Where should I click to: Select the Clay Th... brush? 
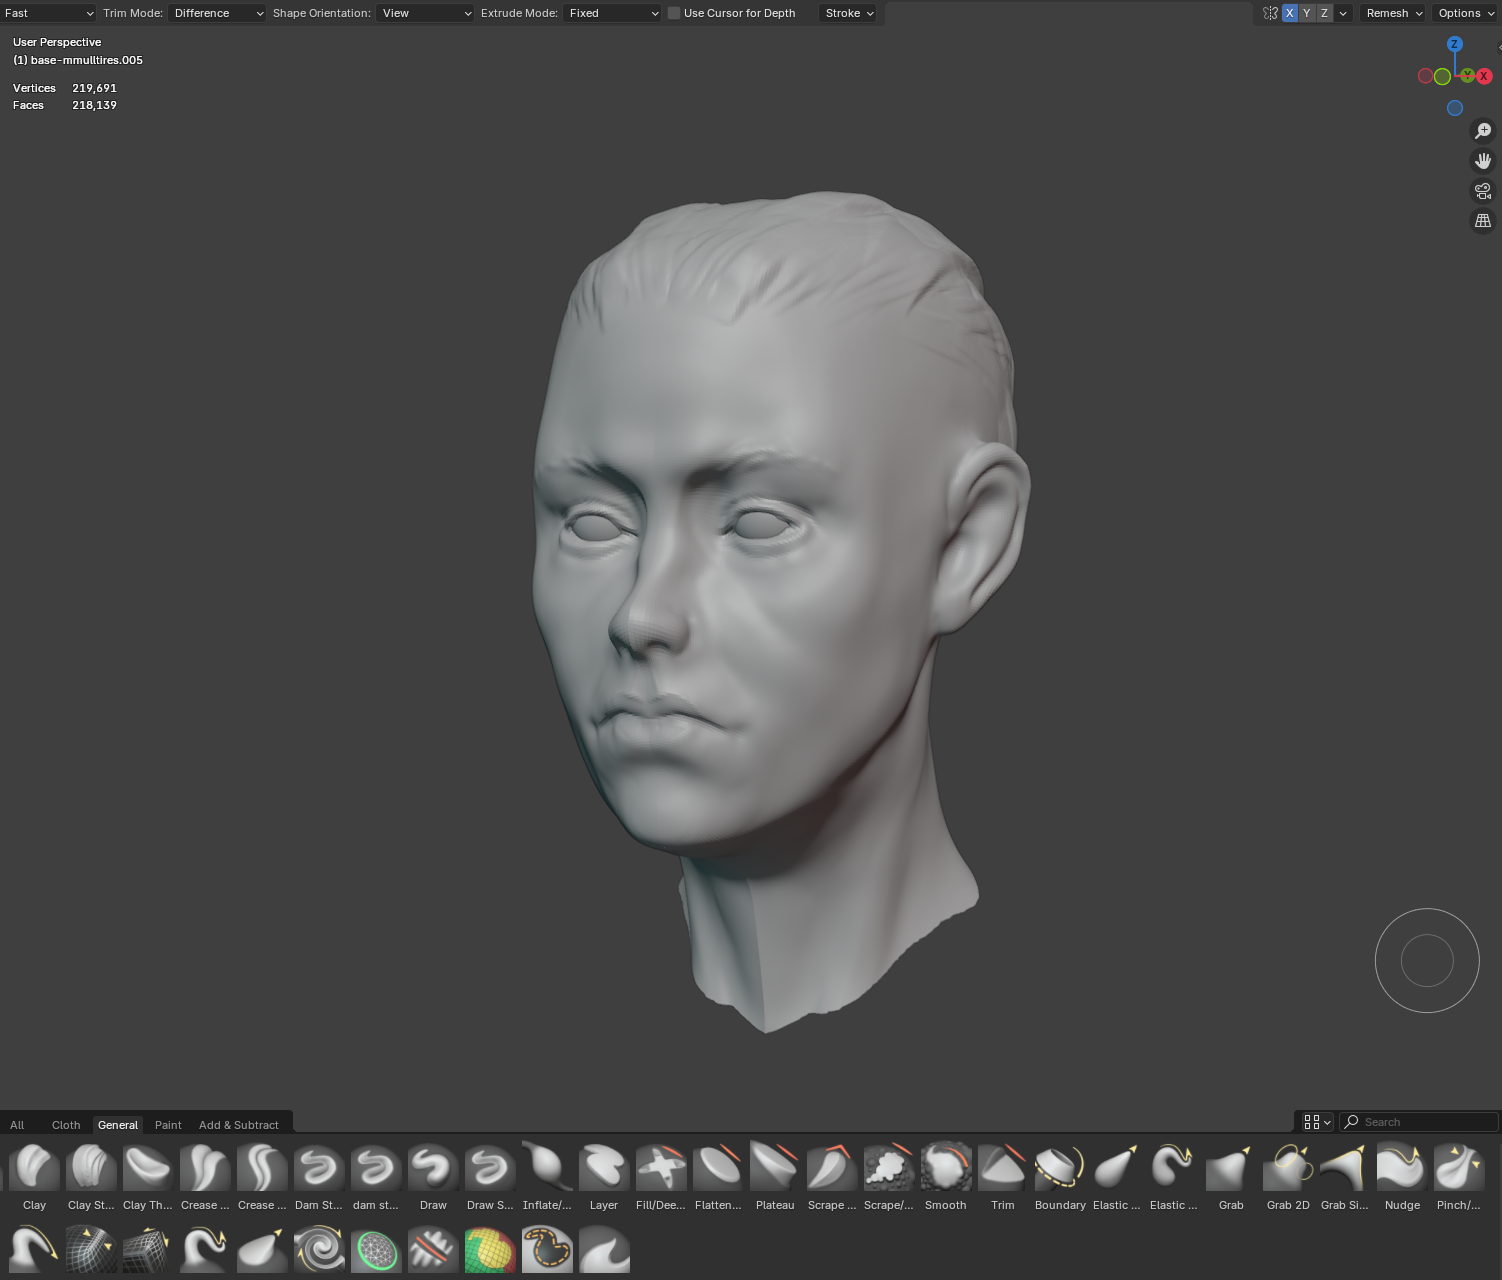148,1177
